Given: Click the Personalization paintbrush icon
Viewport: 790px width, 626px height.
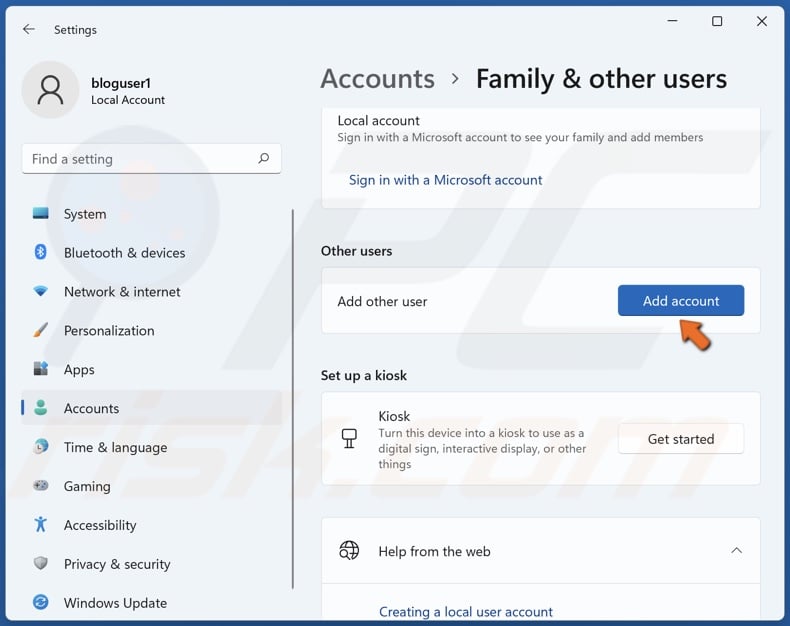Looking at the screenshot, I should 41,330.
